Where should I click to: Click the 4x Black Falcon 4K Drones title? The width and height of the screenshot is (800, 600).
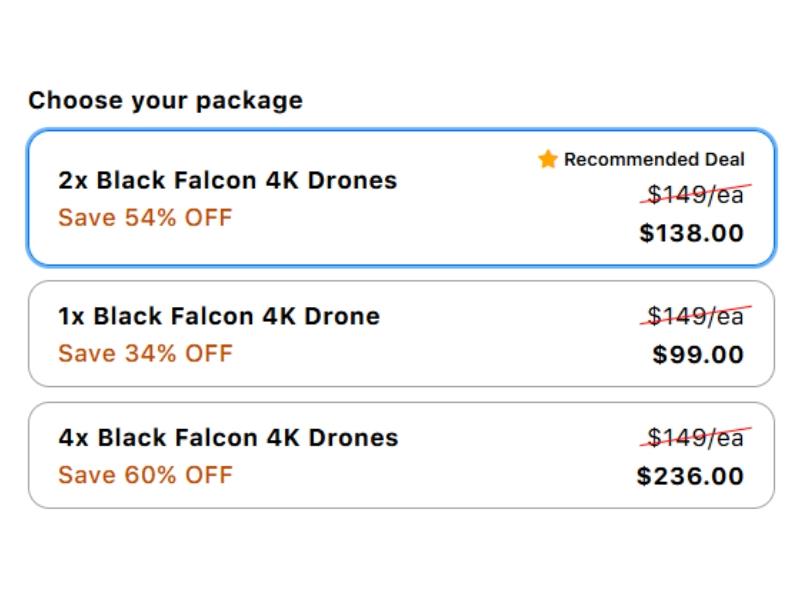pos(228,438)
